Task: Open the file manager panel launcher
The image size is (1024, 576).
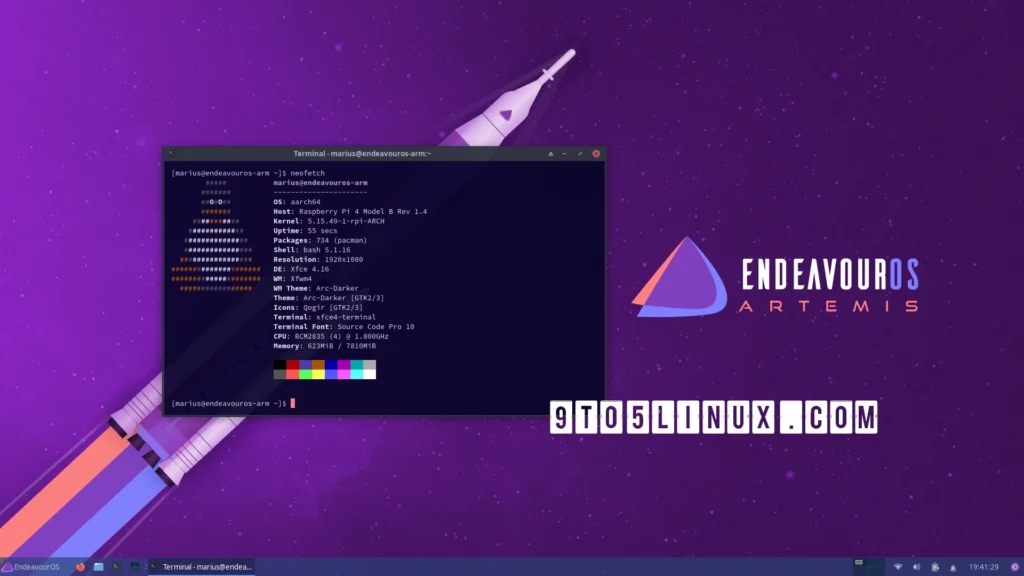Action: (99, 567)
